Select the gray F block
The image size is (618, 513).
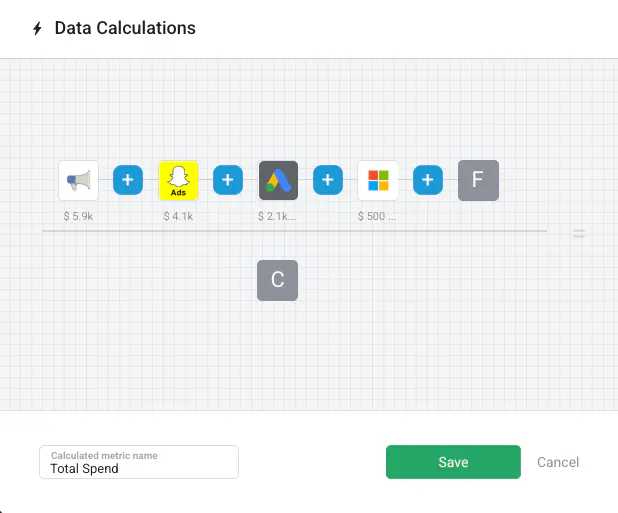pos(478,181)
